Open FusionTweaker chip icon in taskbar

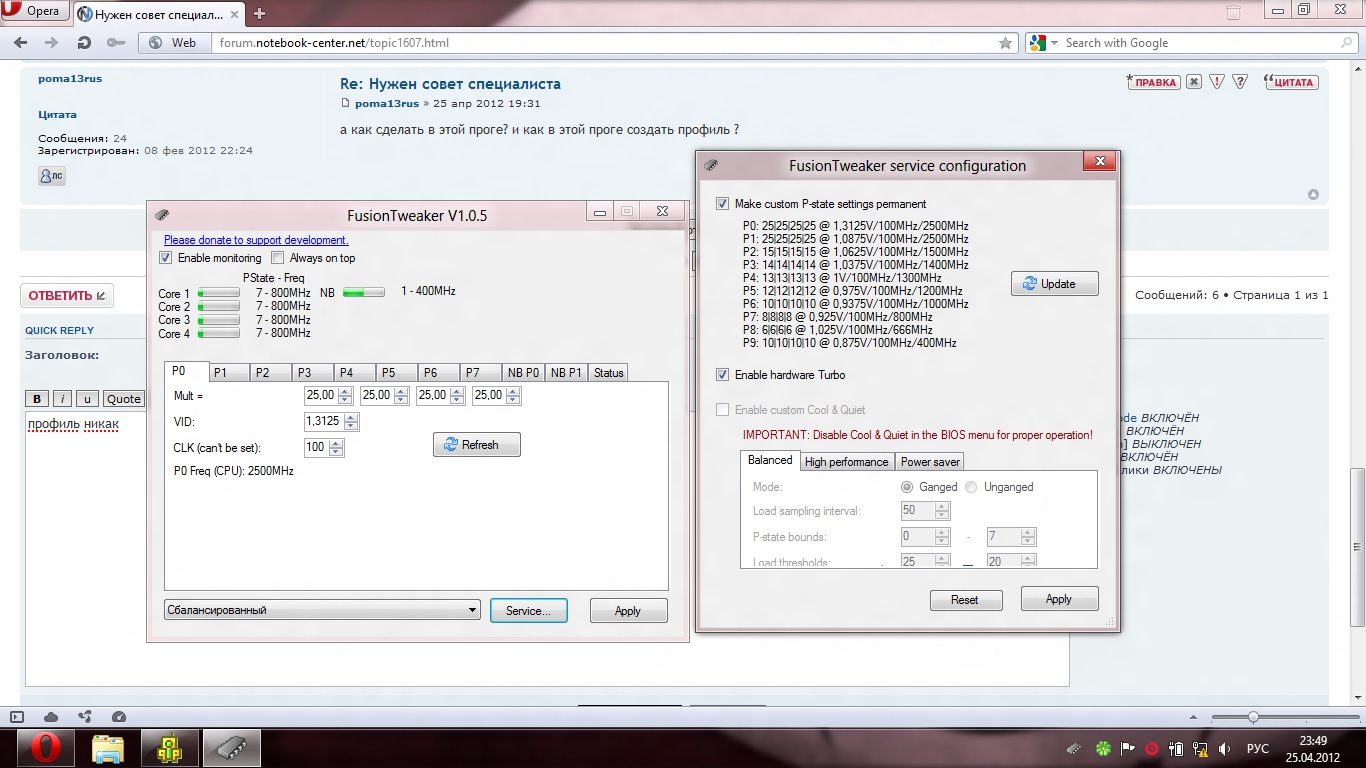tap(232, 748)
